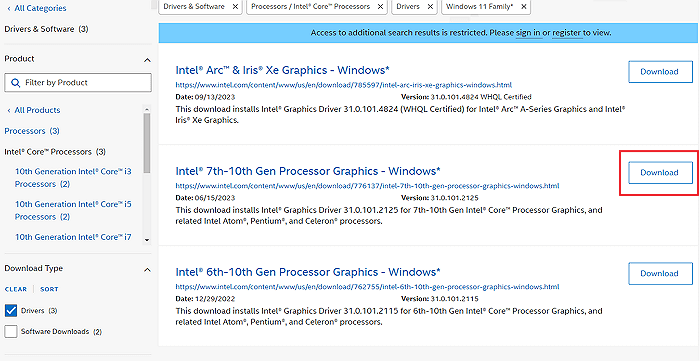700x361 pixels.
Task: Open Intel 7th-10th Gen Processor Graphics title
Action: coord(308,171)
